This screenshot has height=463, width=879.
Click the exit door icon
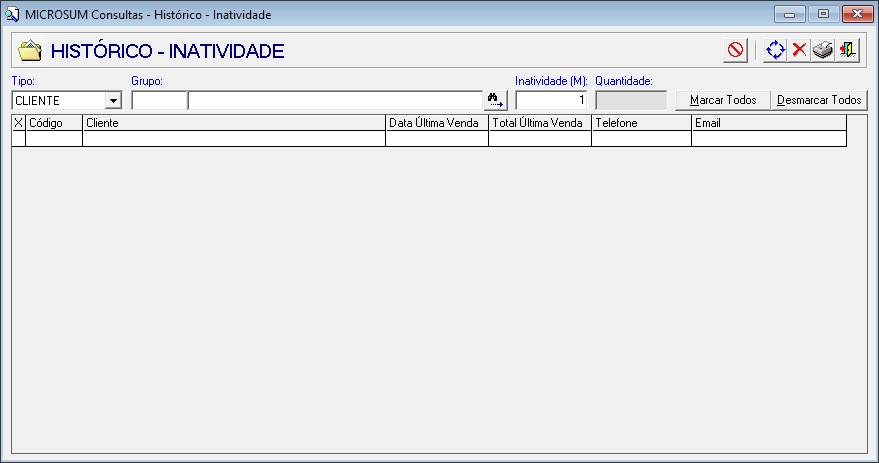click(847, 50)
